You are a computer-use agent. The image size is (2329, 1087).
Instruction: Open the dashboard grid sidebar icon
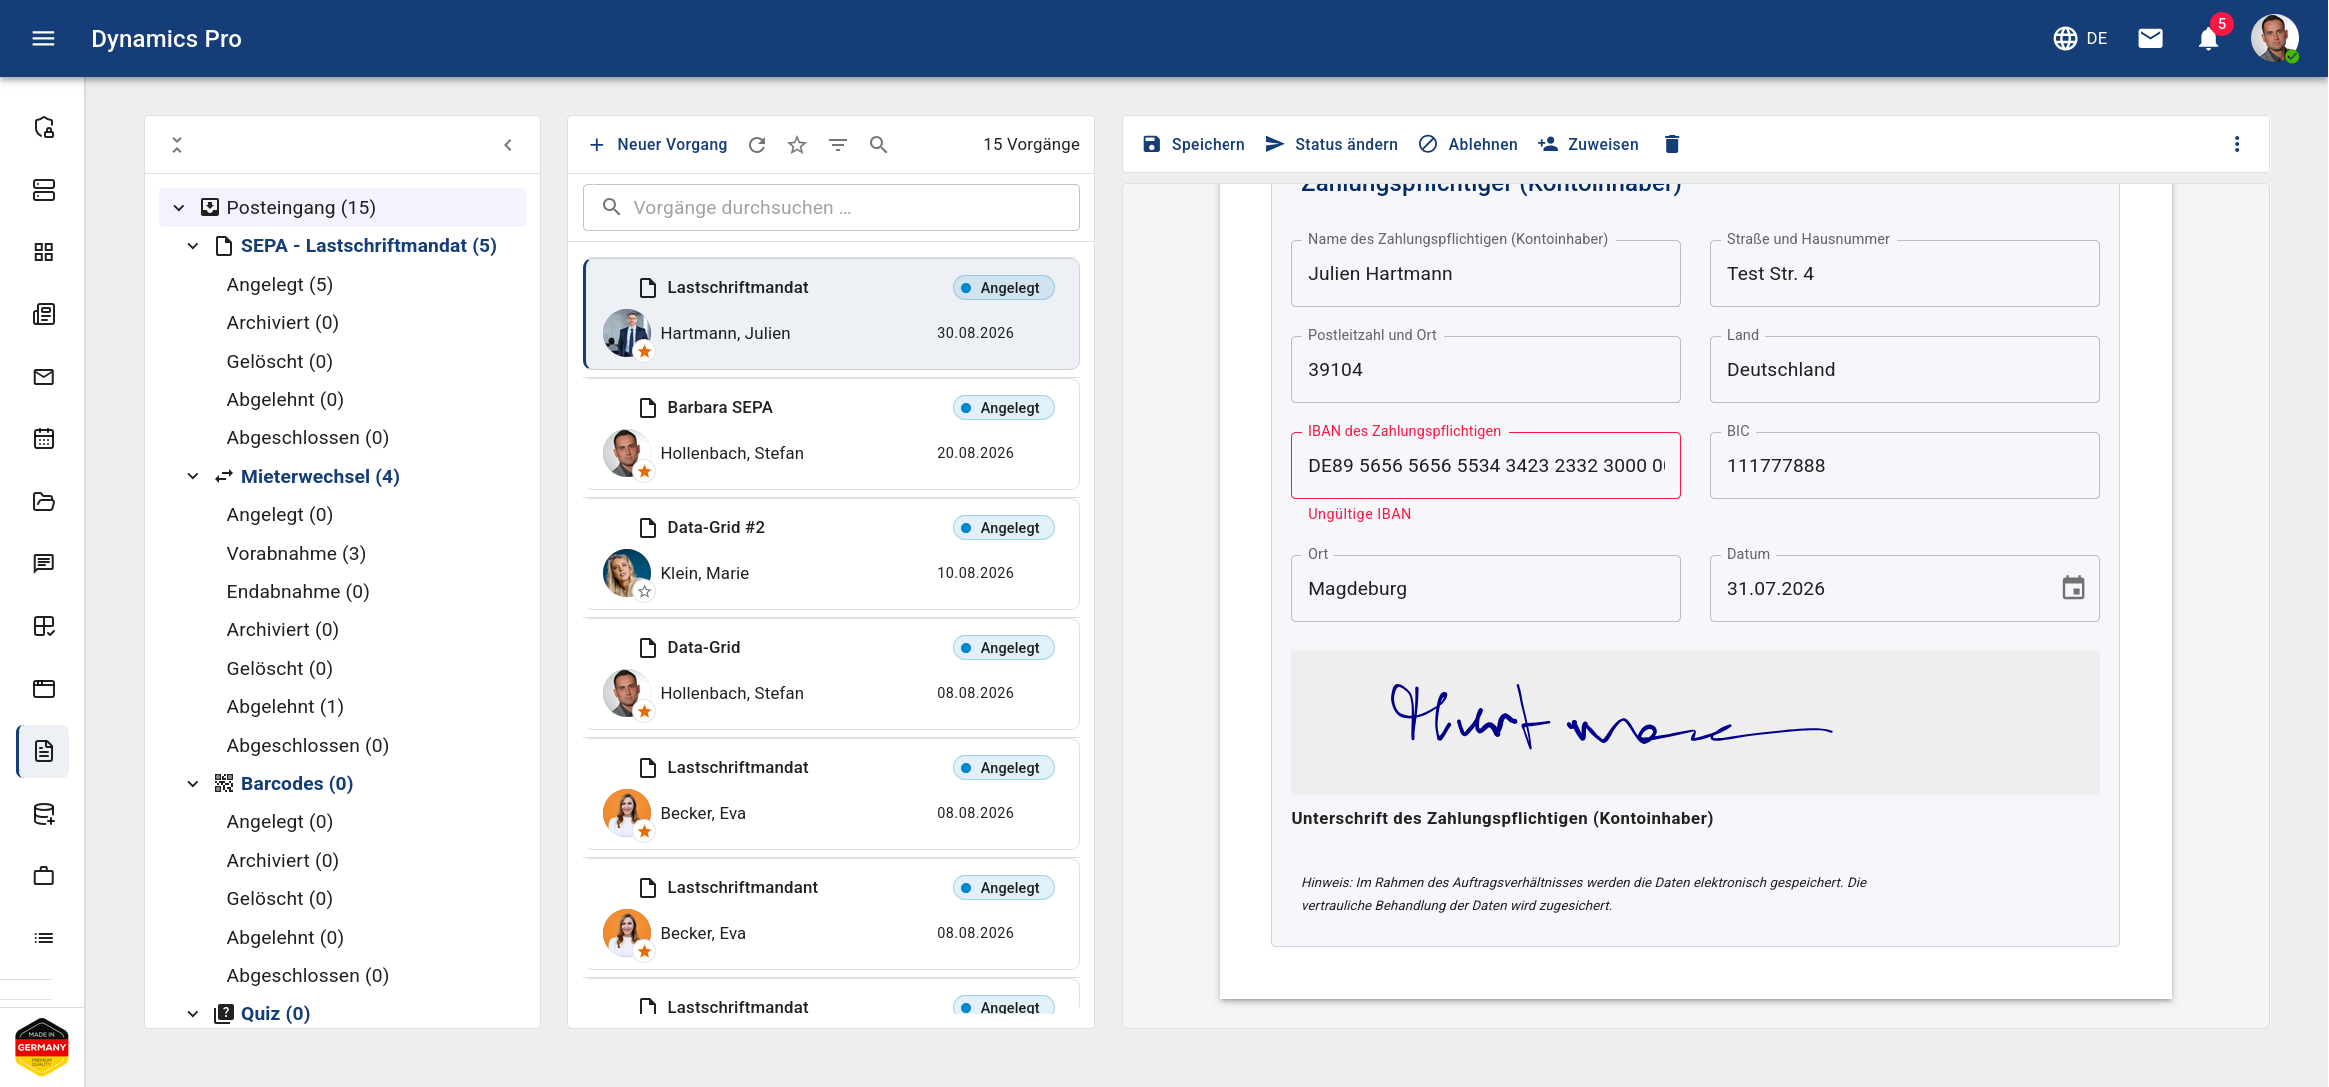point(43,252)
